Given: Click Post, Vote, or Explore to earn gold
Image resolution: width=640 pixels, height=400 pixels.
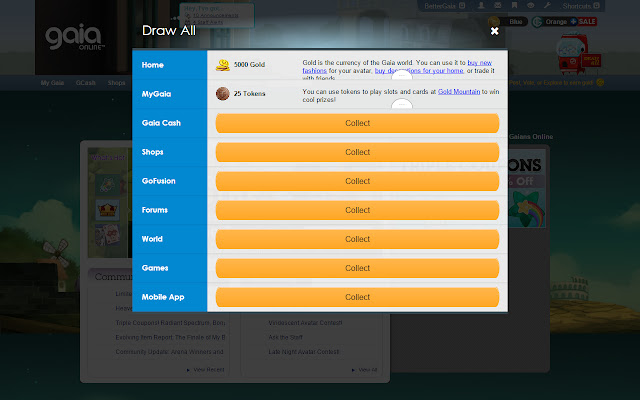Looking at the screenshot, I should (551, 83).
